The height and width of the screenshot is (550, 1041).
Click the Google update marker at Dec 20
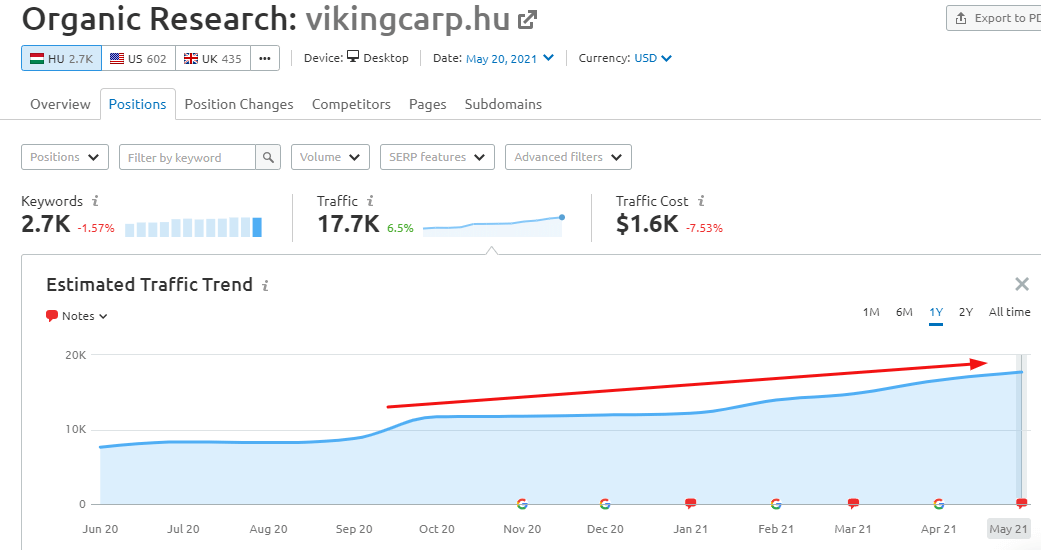(x=605, y=504)
